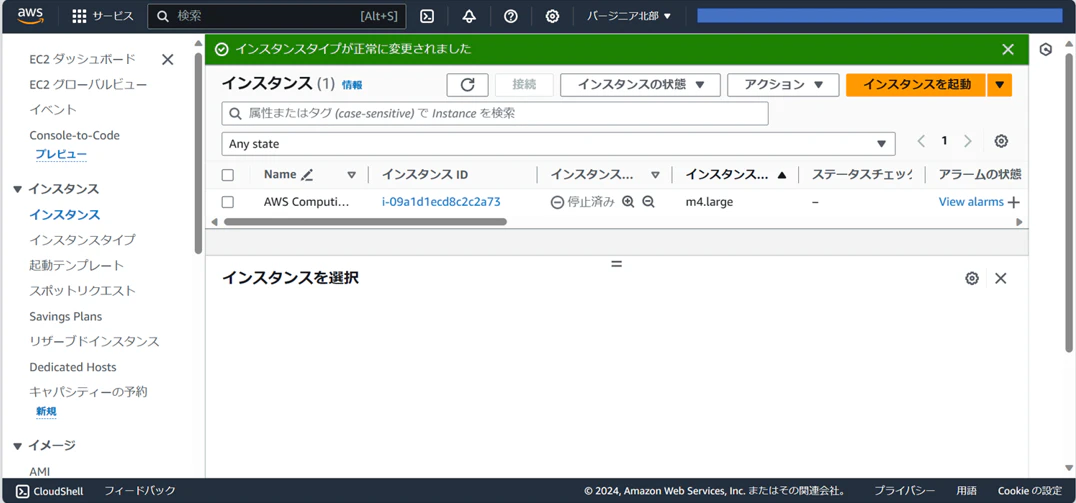Close the EC2 sidebar navigation
The width and height of the screenshot is (1076, 503).
tap(167, 60)
